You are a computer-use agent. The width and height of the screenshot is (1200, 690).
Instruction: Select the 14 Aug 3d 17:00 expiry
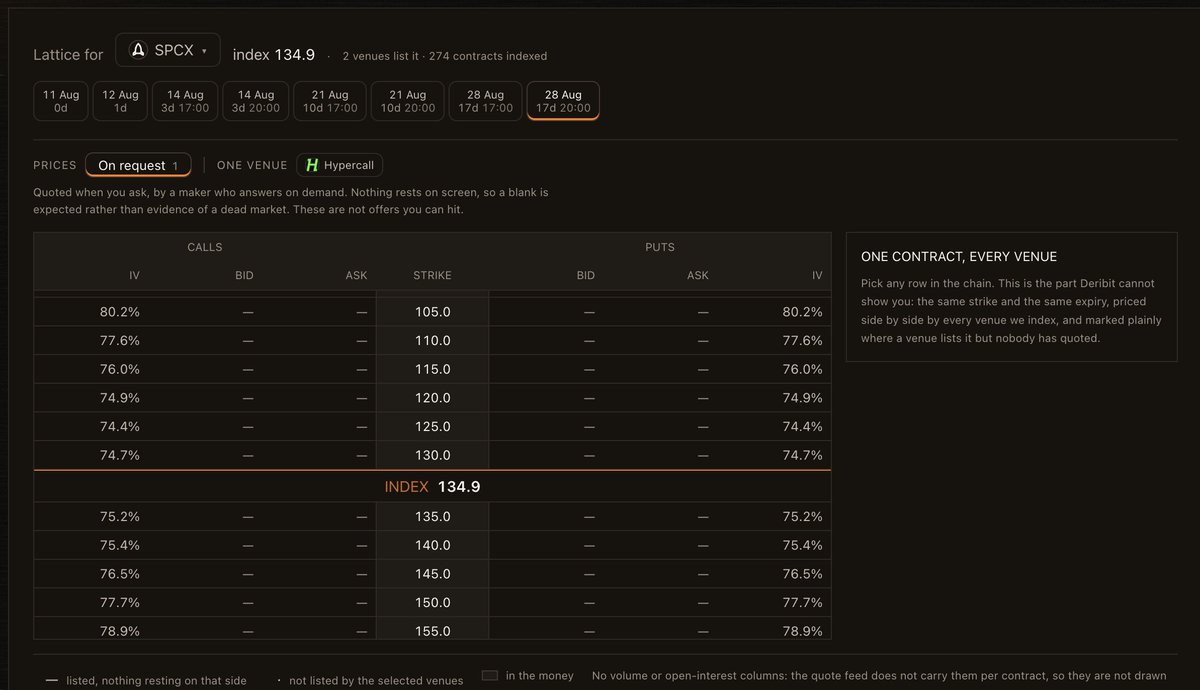(186, 101)
